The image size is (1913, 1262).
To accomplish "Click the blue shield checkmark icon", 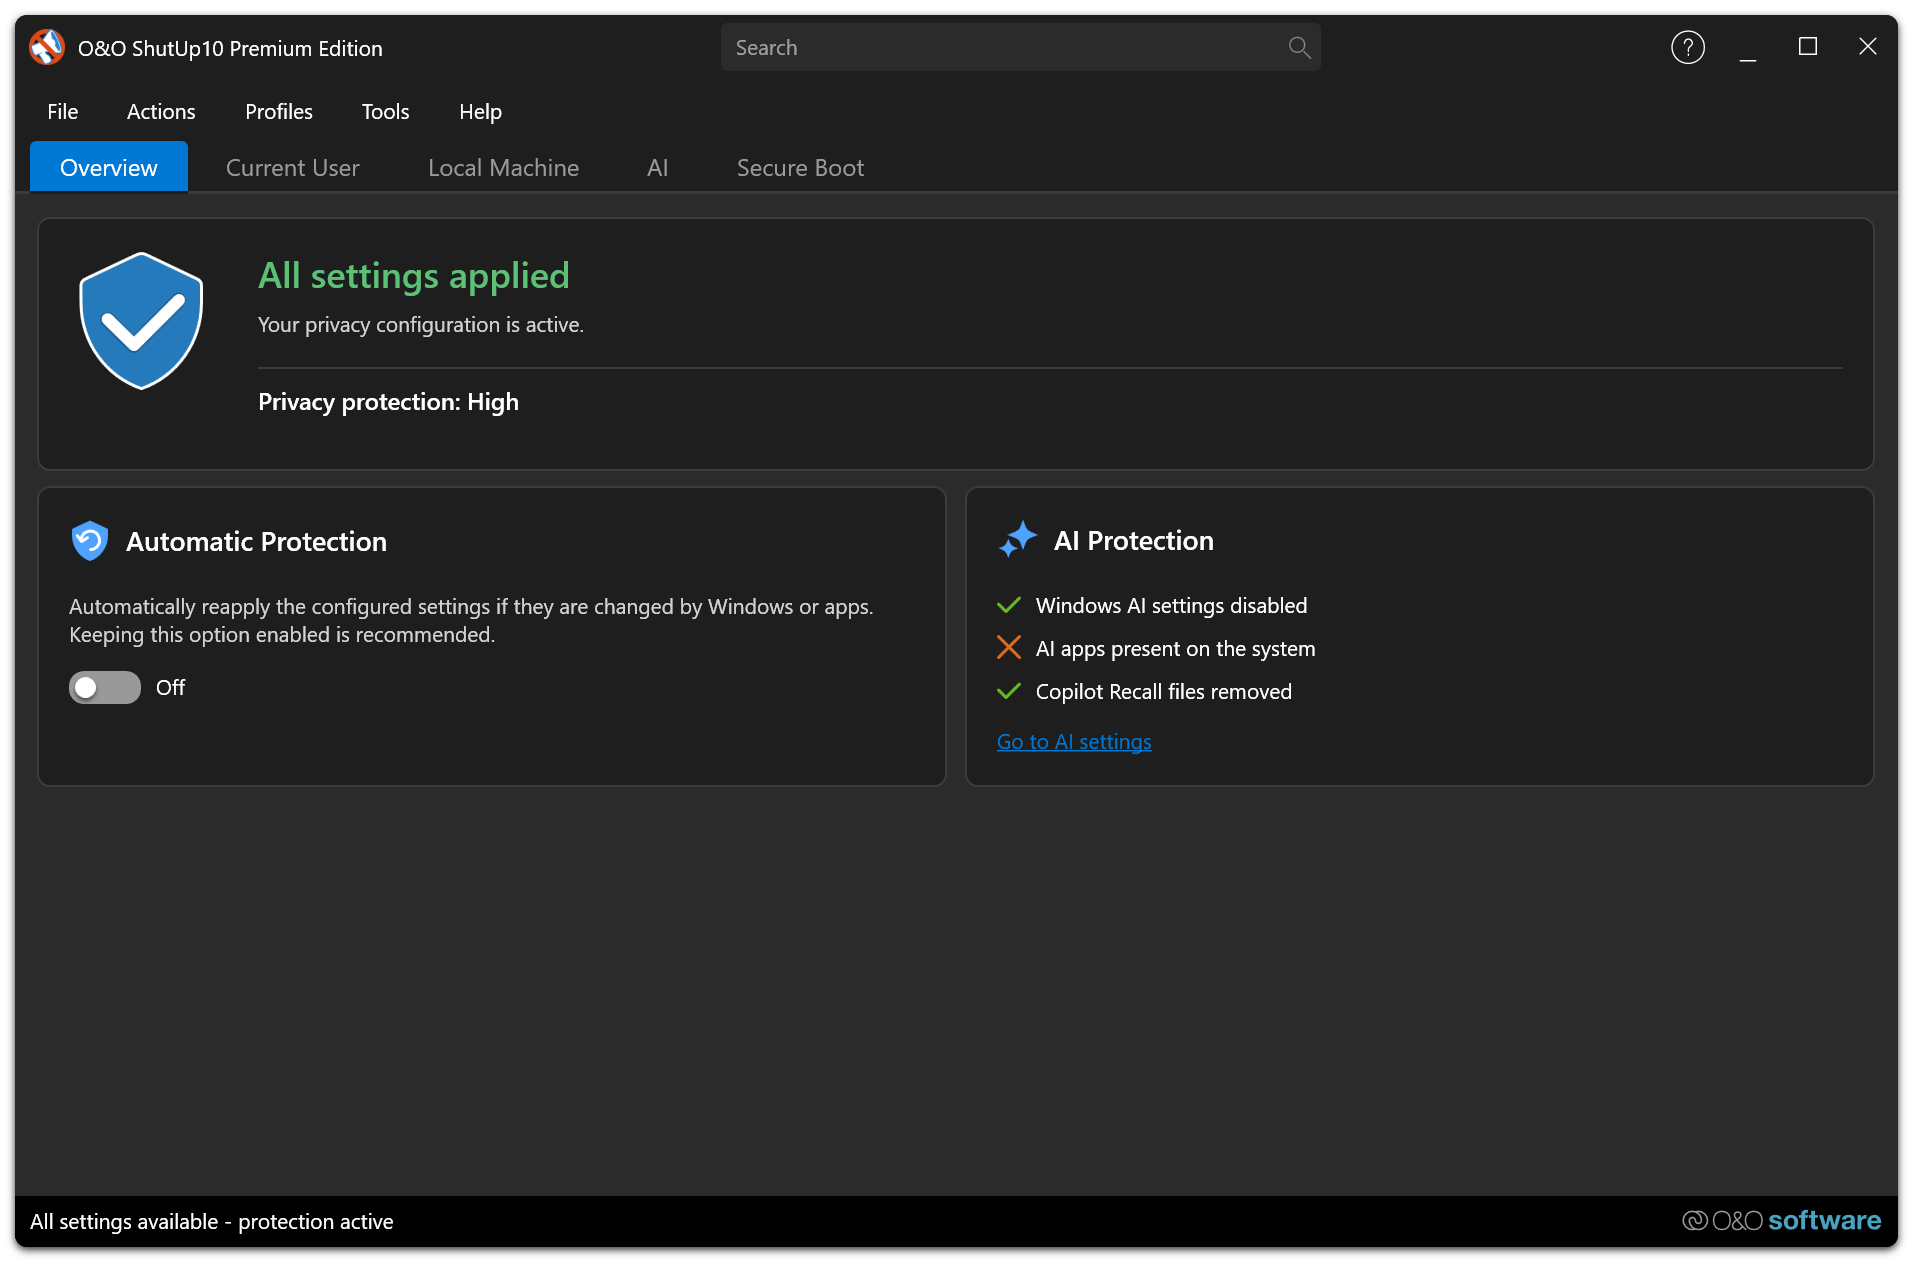I will pyautogui.click(x=141, y=321).
